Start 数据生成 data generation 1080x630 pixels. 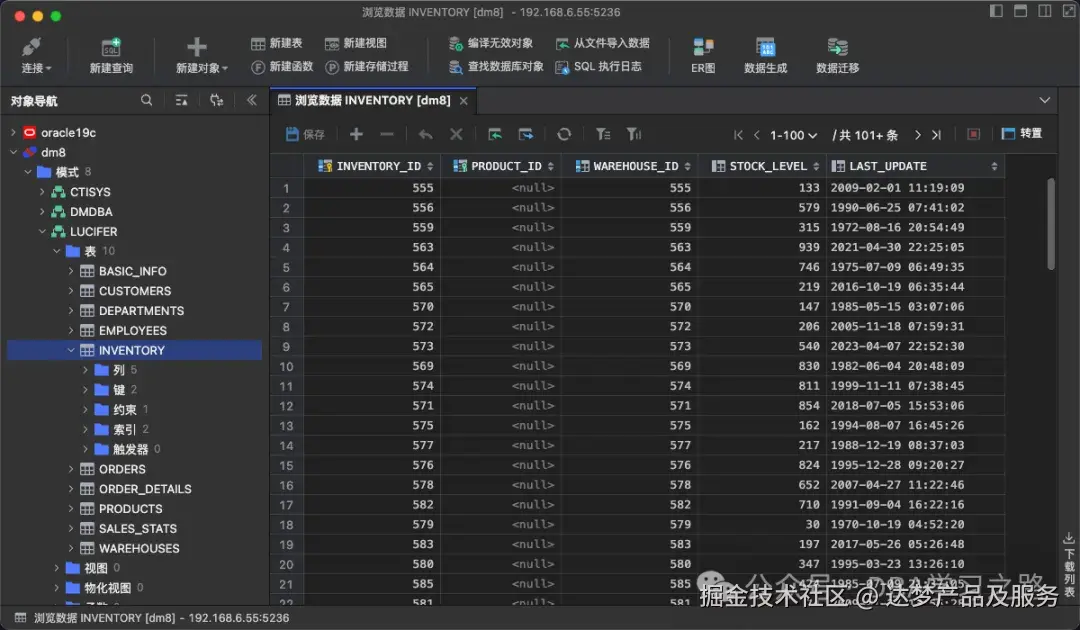pos(765,54)
